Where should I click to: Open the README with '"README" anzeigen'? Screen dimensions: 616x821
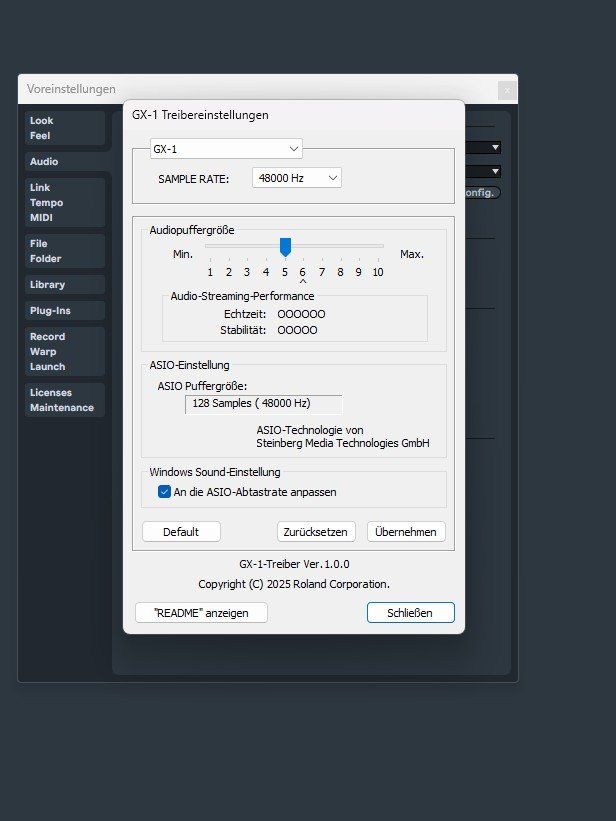(x=201, y=612)
